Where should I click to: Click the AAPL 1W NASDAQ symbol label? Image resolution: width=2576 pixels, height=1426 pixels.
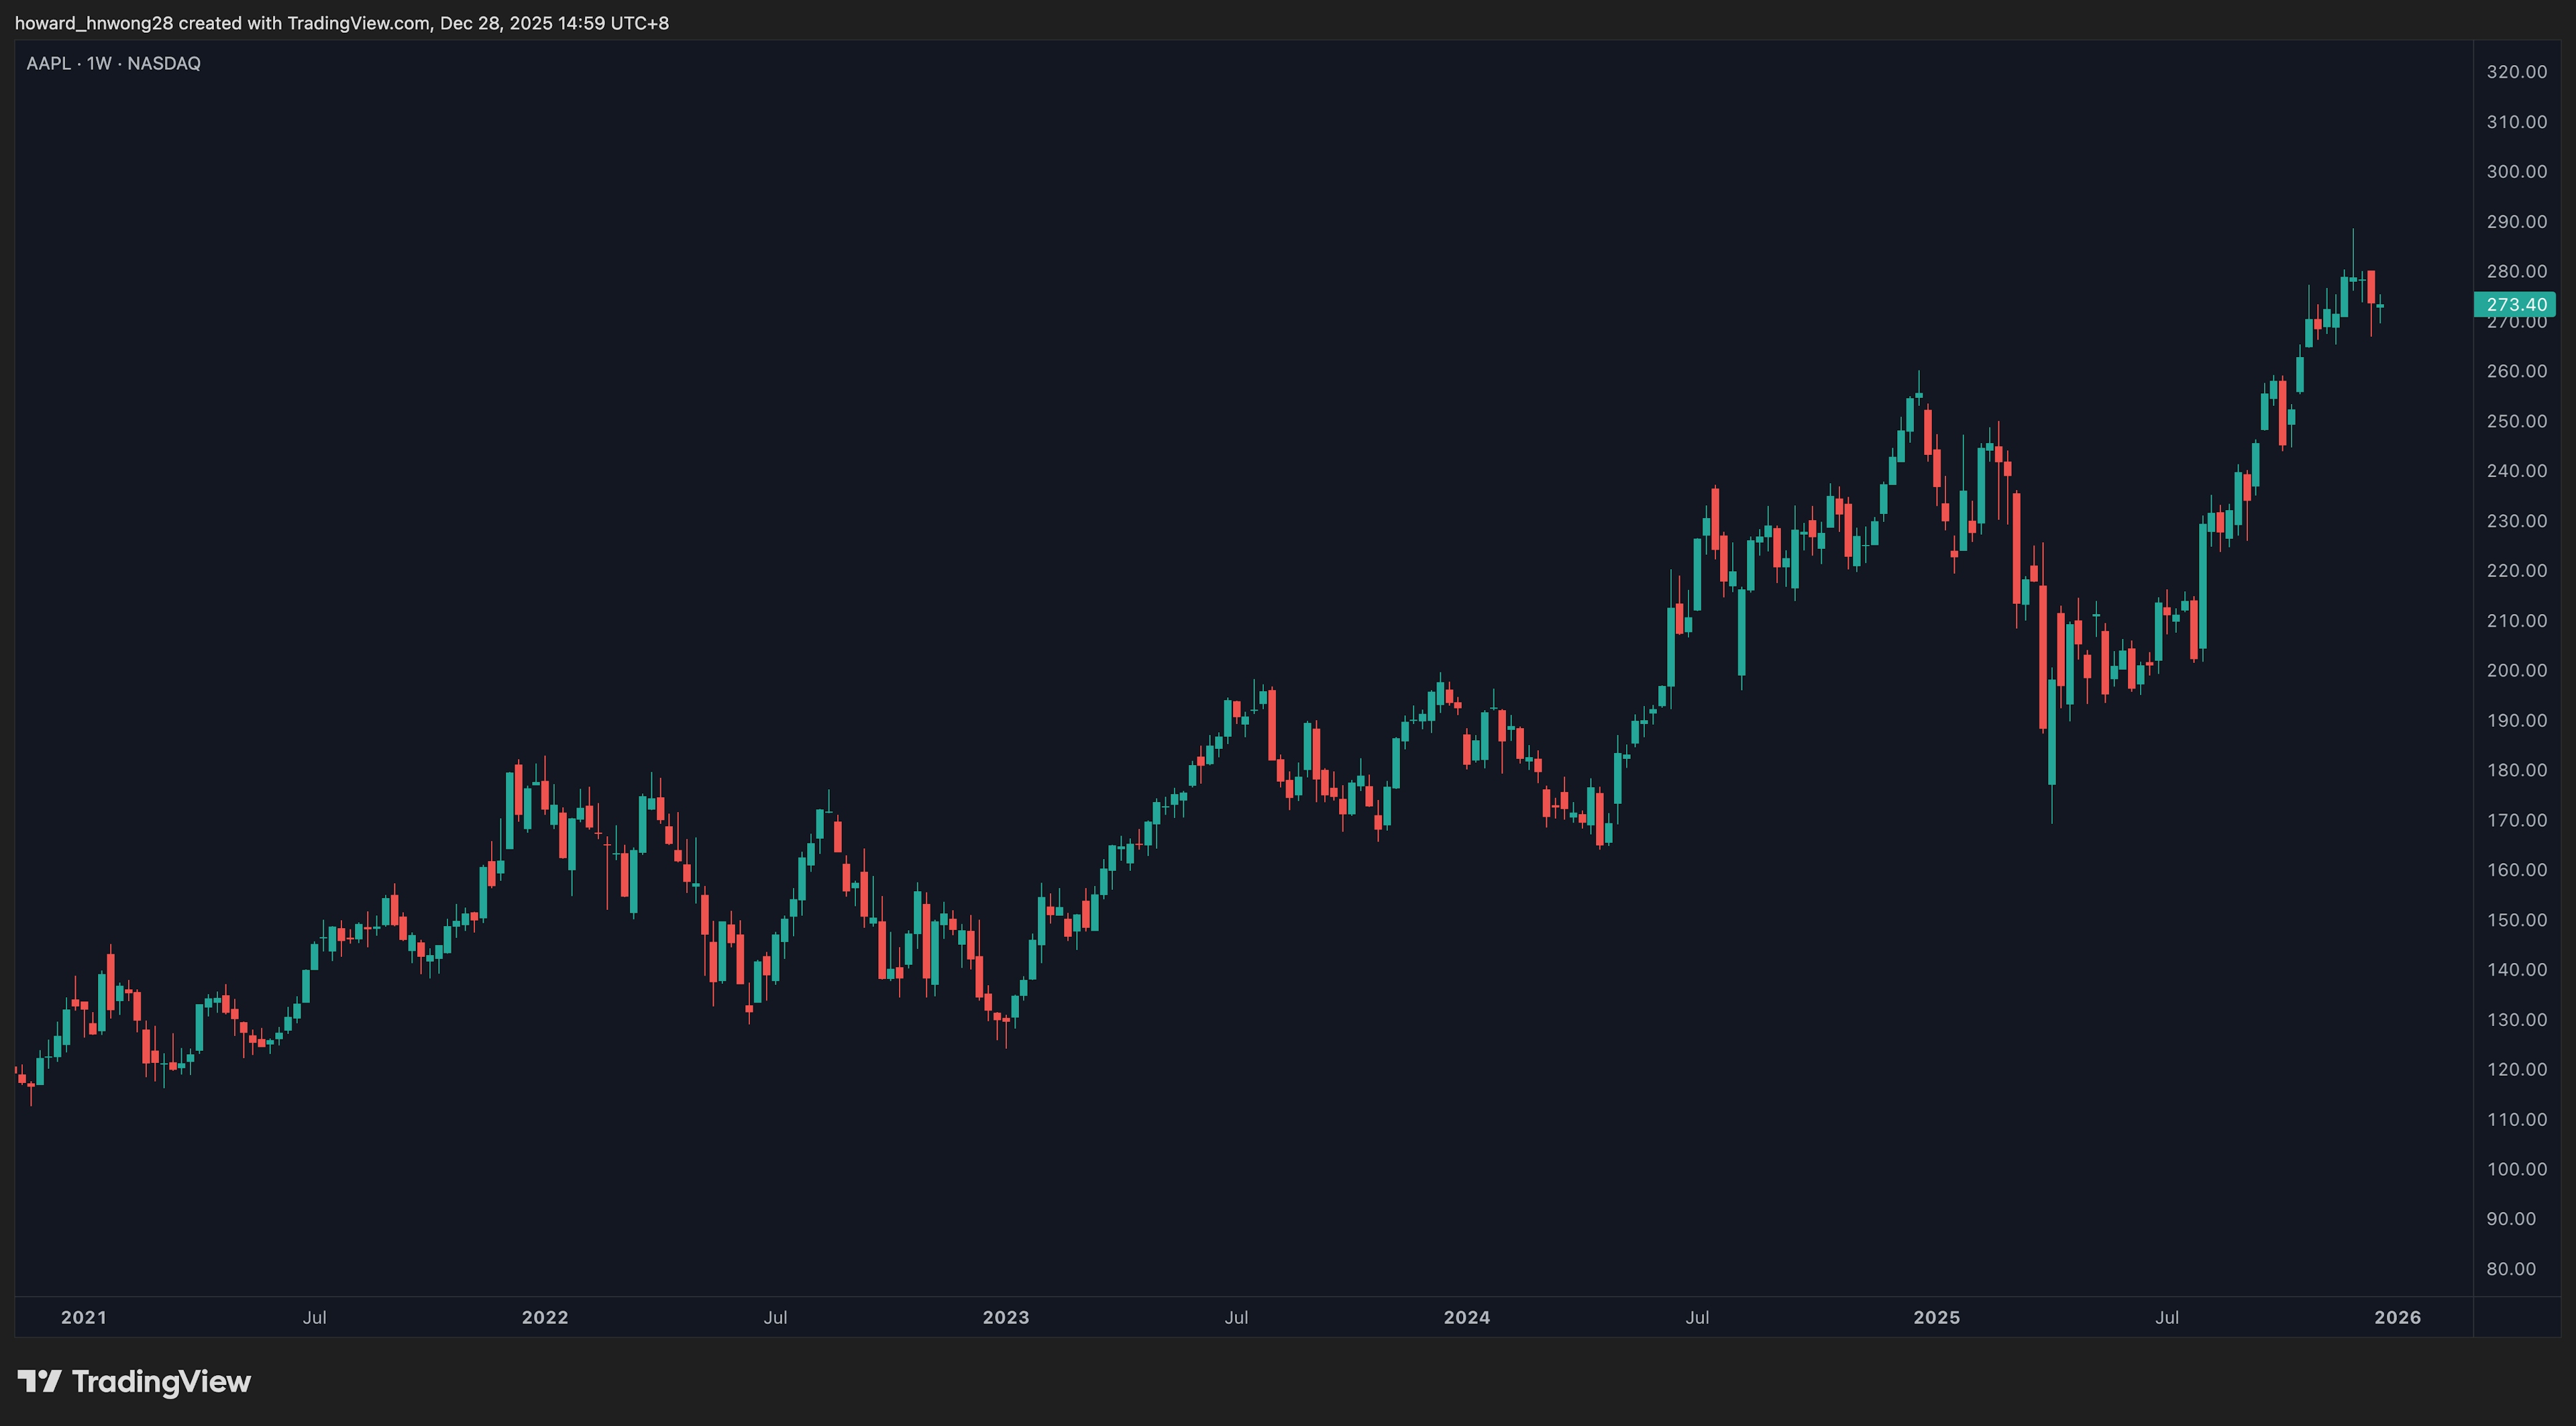(x=113, y=63)
